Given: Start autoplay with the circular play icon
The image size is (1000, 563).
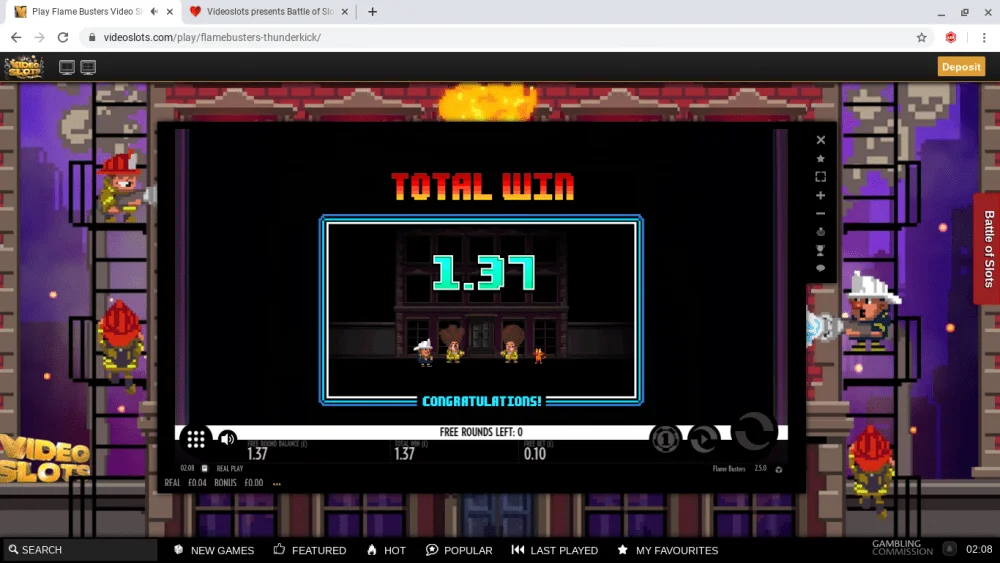Looking at the screenshot, I should (704, 439).
